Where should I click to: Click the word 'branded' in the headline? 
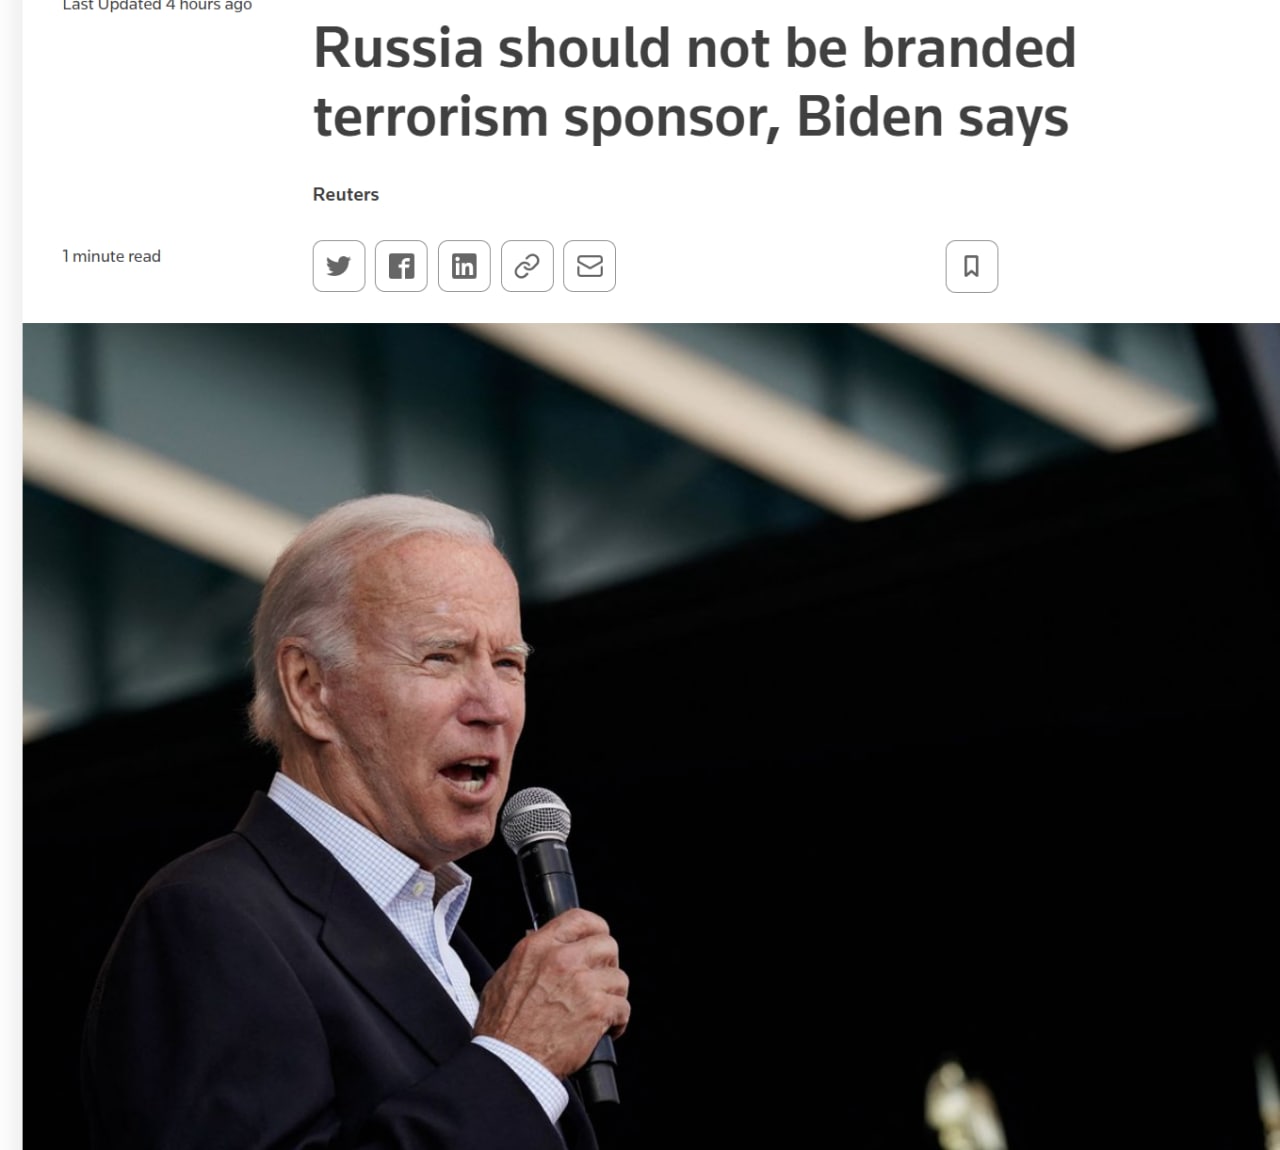(969, 48)
